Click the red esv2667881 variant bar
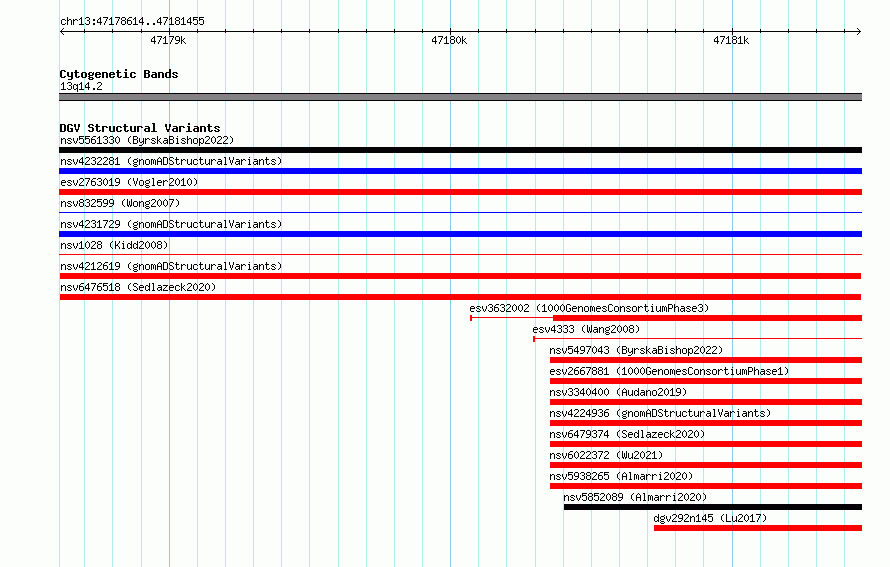Viewport: 890px width, 567px height. pyautogui.click(x=706, y=381)
